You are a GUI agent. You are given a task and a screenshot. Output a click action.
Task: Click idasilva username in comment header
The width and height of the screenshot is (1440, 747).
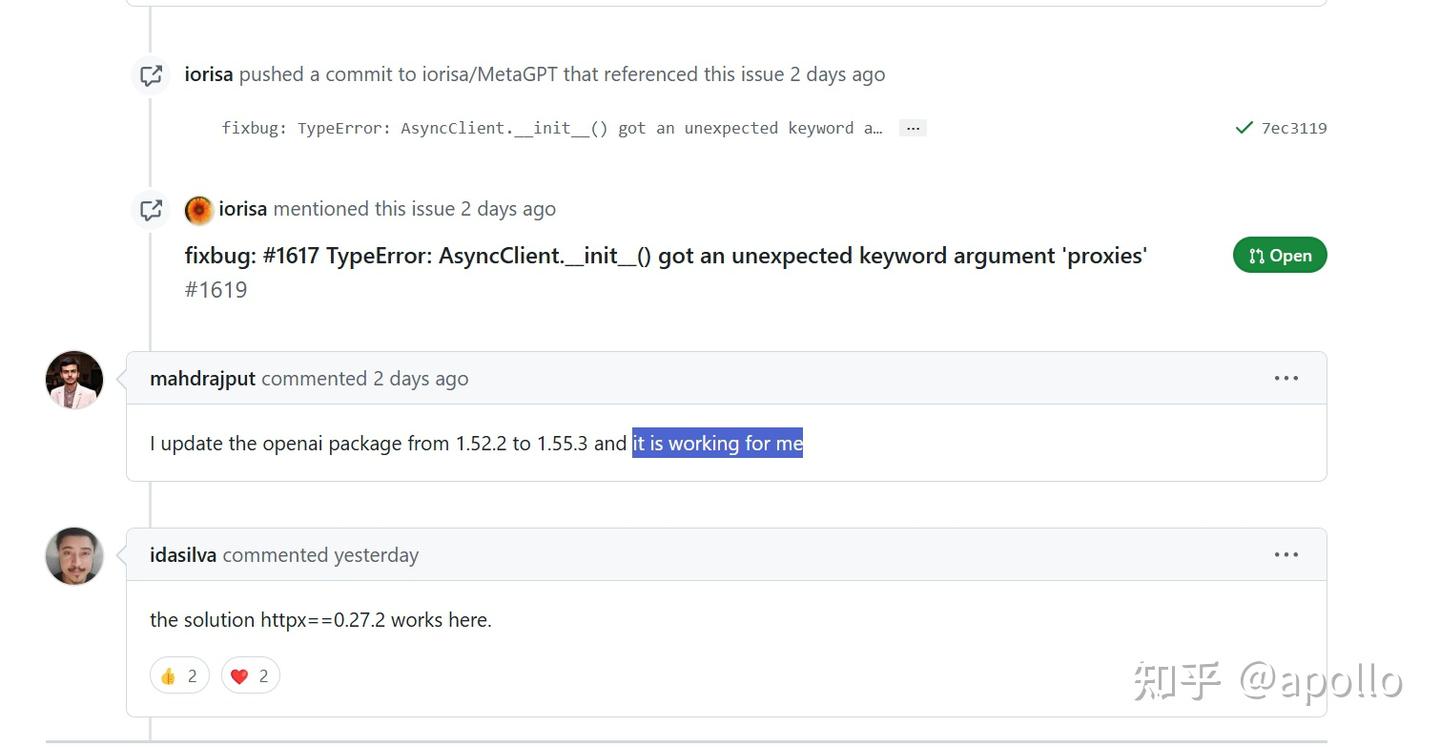(x=183, y=555)
